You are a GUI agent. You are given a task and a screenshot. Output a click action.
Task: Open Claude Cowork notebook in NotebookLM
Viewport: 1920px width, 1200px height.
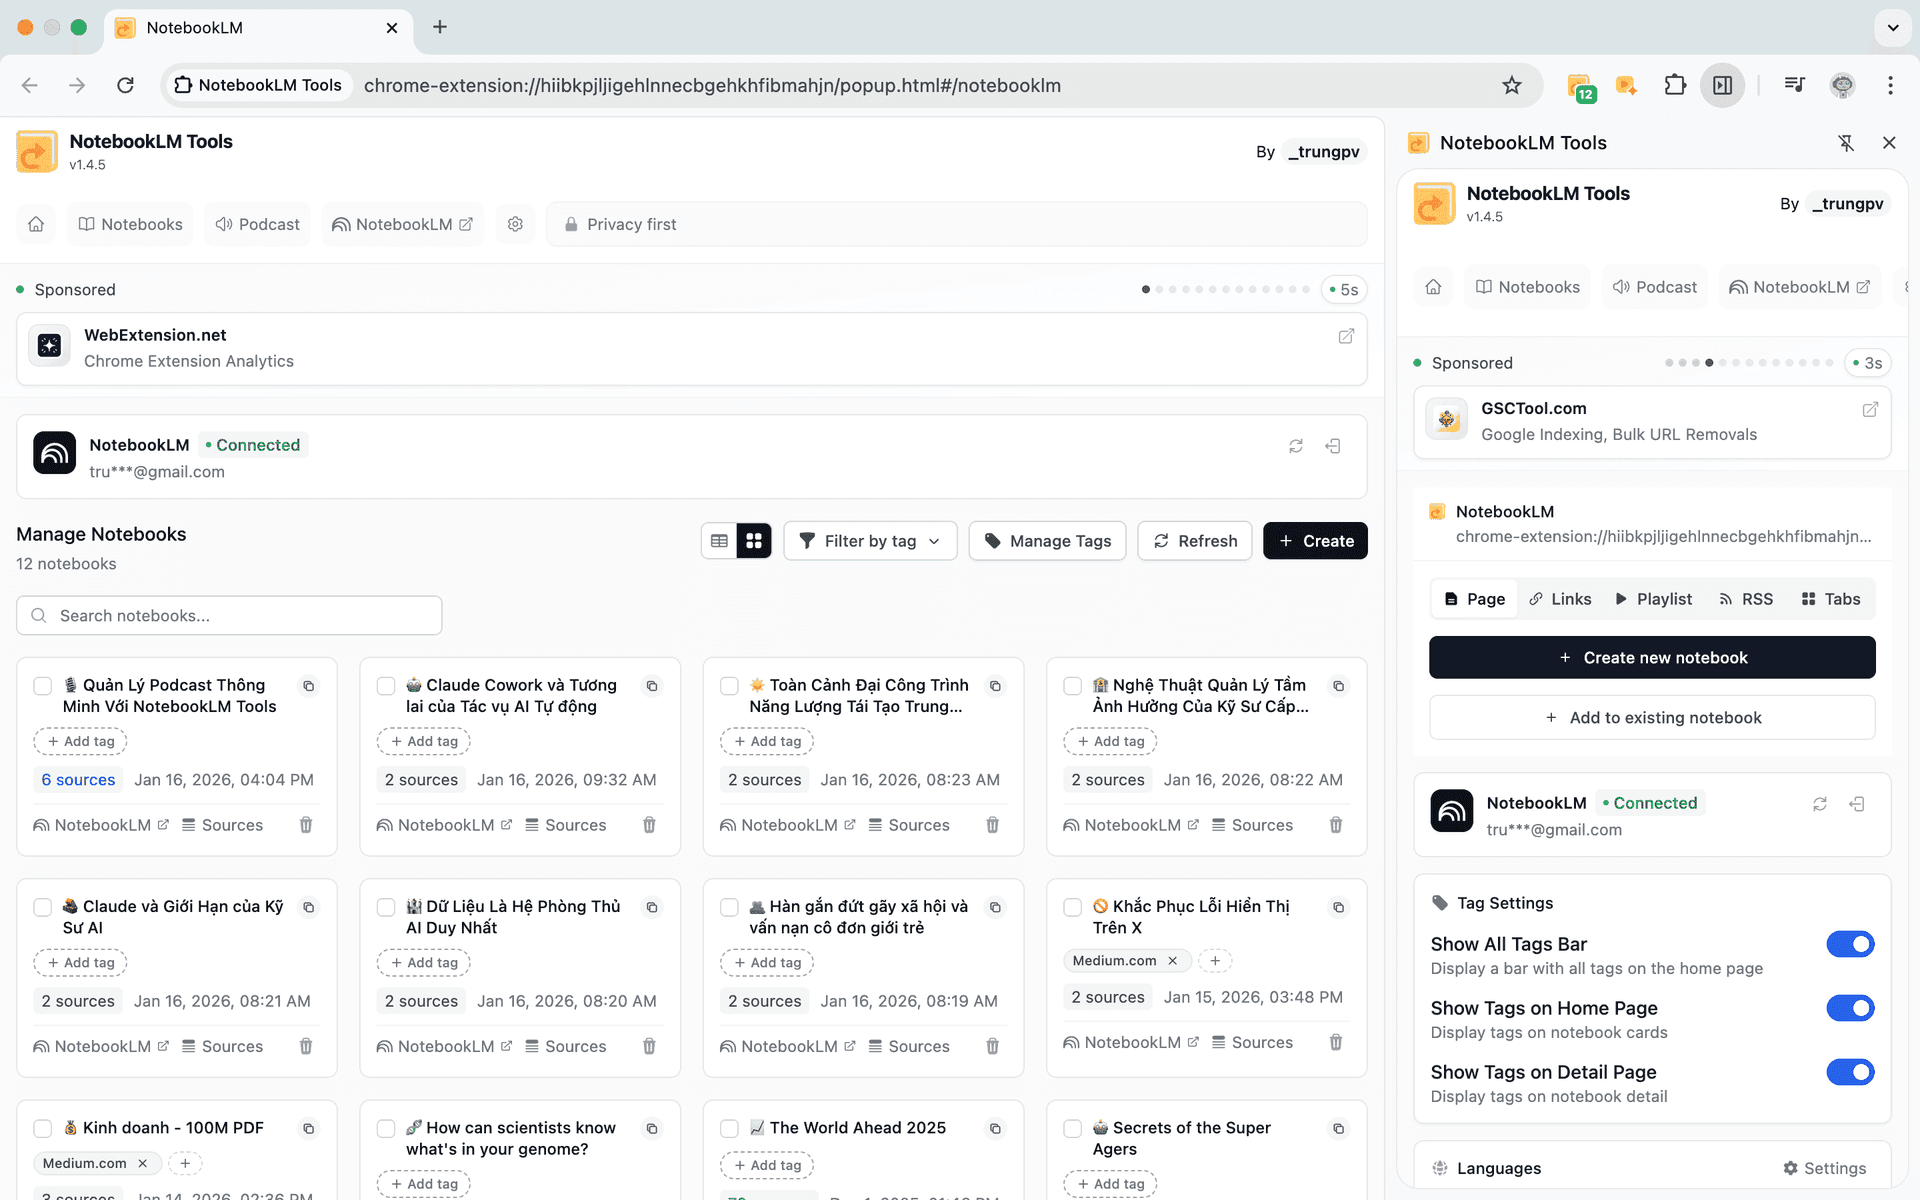444,825
